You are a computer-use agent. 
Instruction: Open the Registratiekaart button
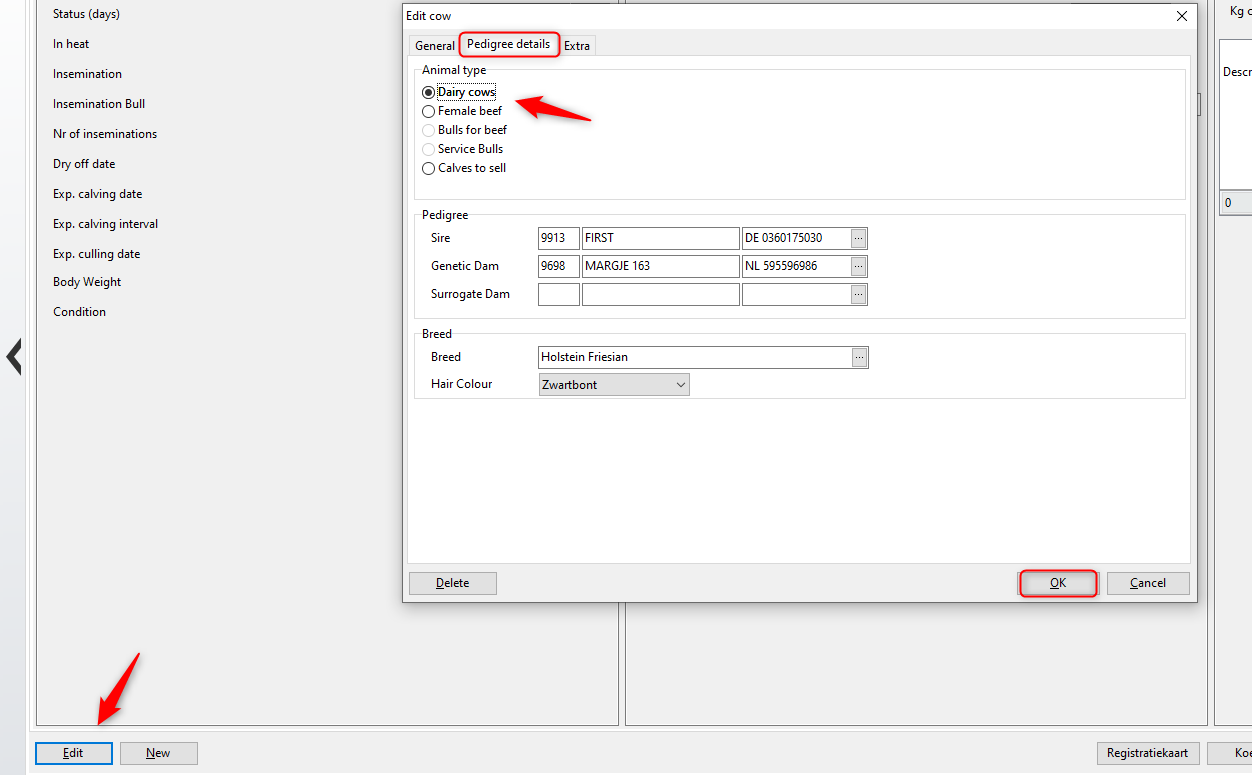[1147, 753]
